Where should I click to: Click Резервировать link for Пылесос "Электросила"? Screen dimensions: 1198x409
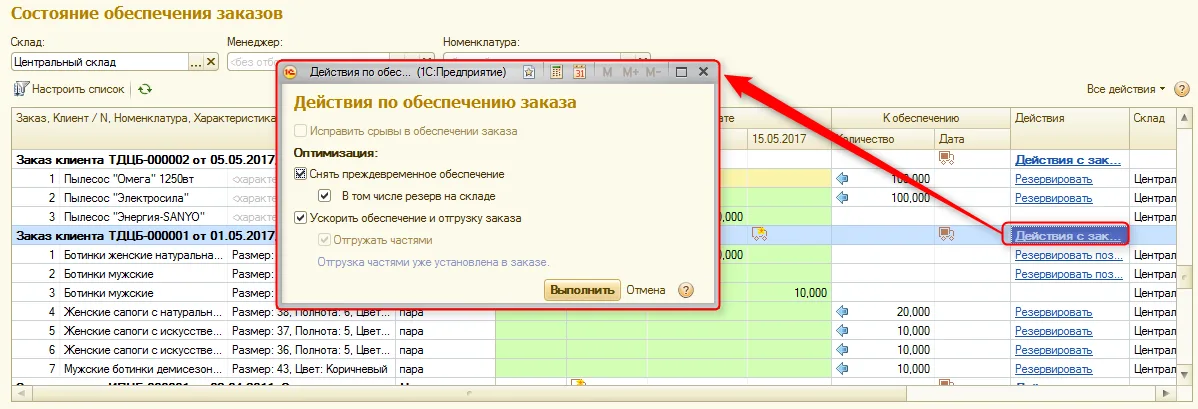[1054, 197]
